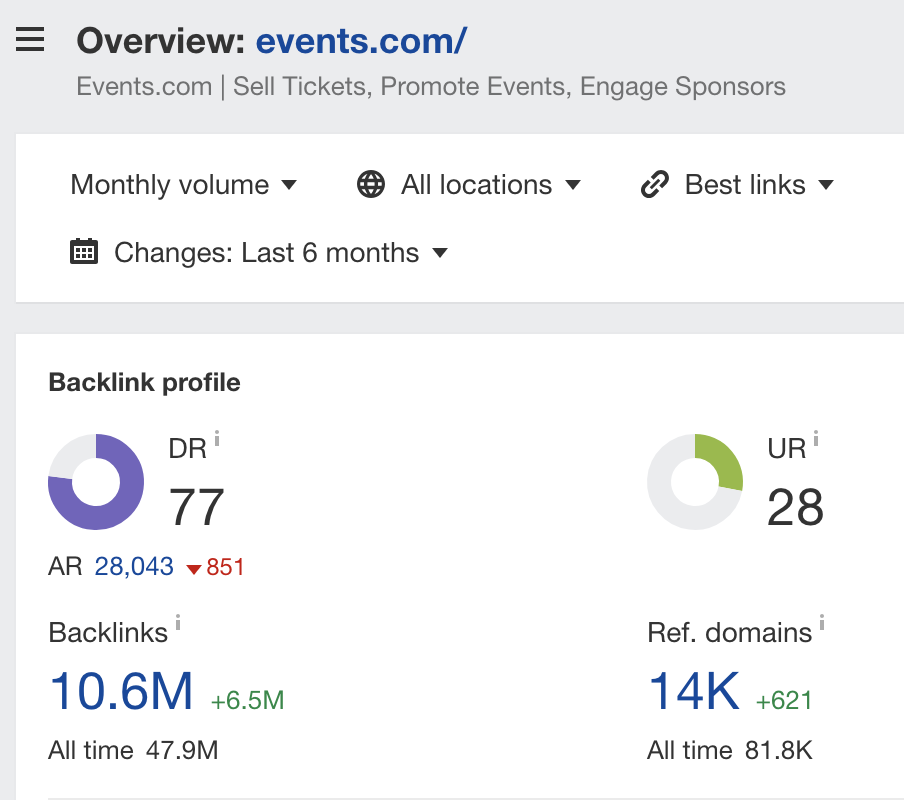Click the page subtitle Events.com | Sell Tickets
The height and width of the screenshot is (800, 904).
pos(431,86)
